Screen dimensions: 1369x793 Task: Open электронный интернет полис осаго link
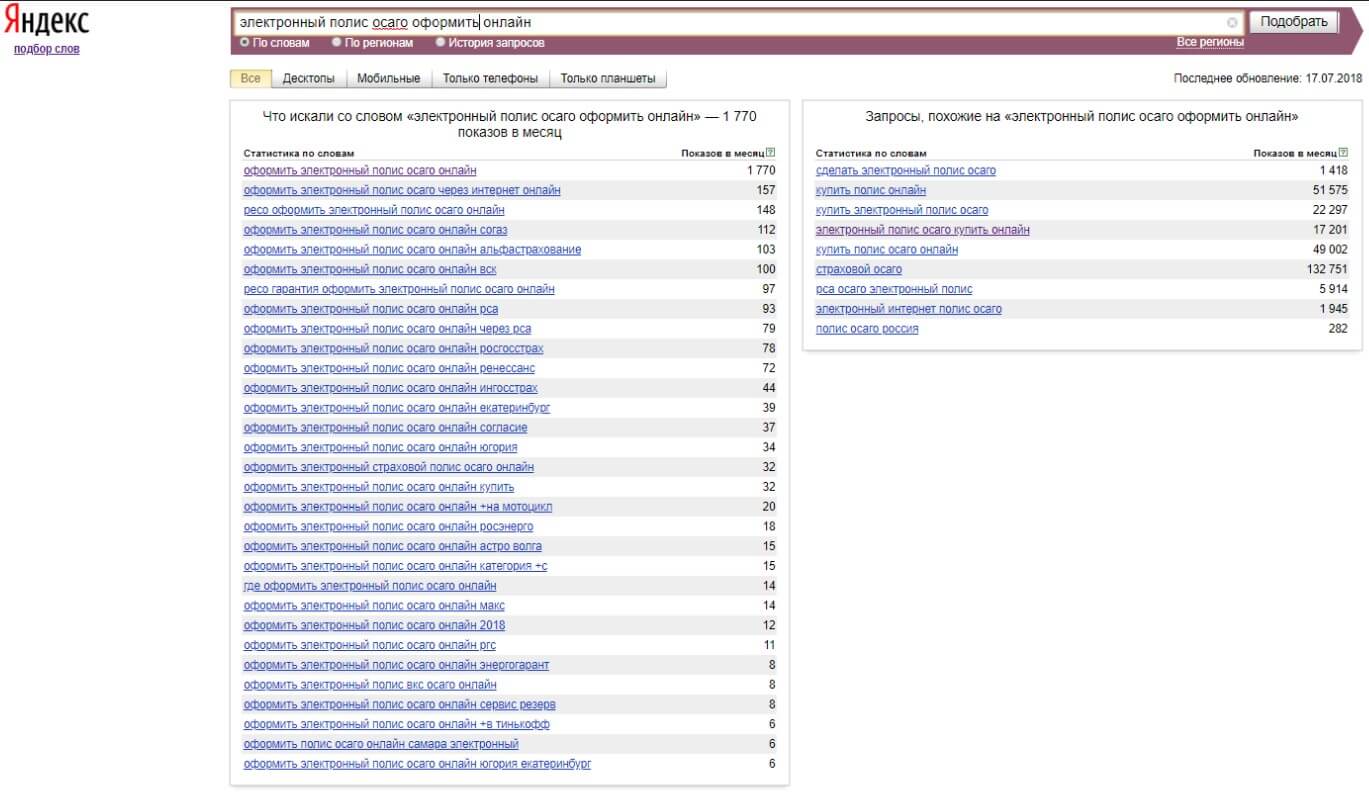coord(909,309)
